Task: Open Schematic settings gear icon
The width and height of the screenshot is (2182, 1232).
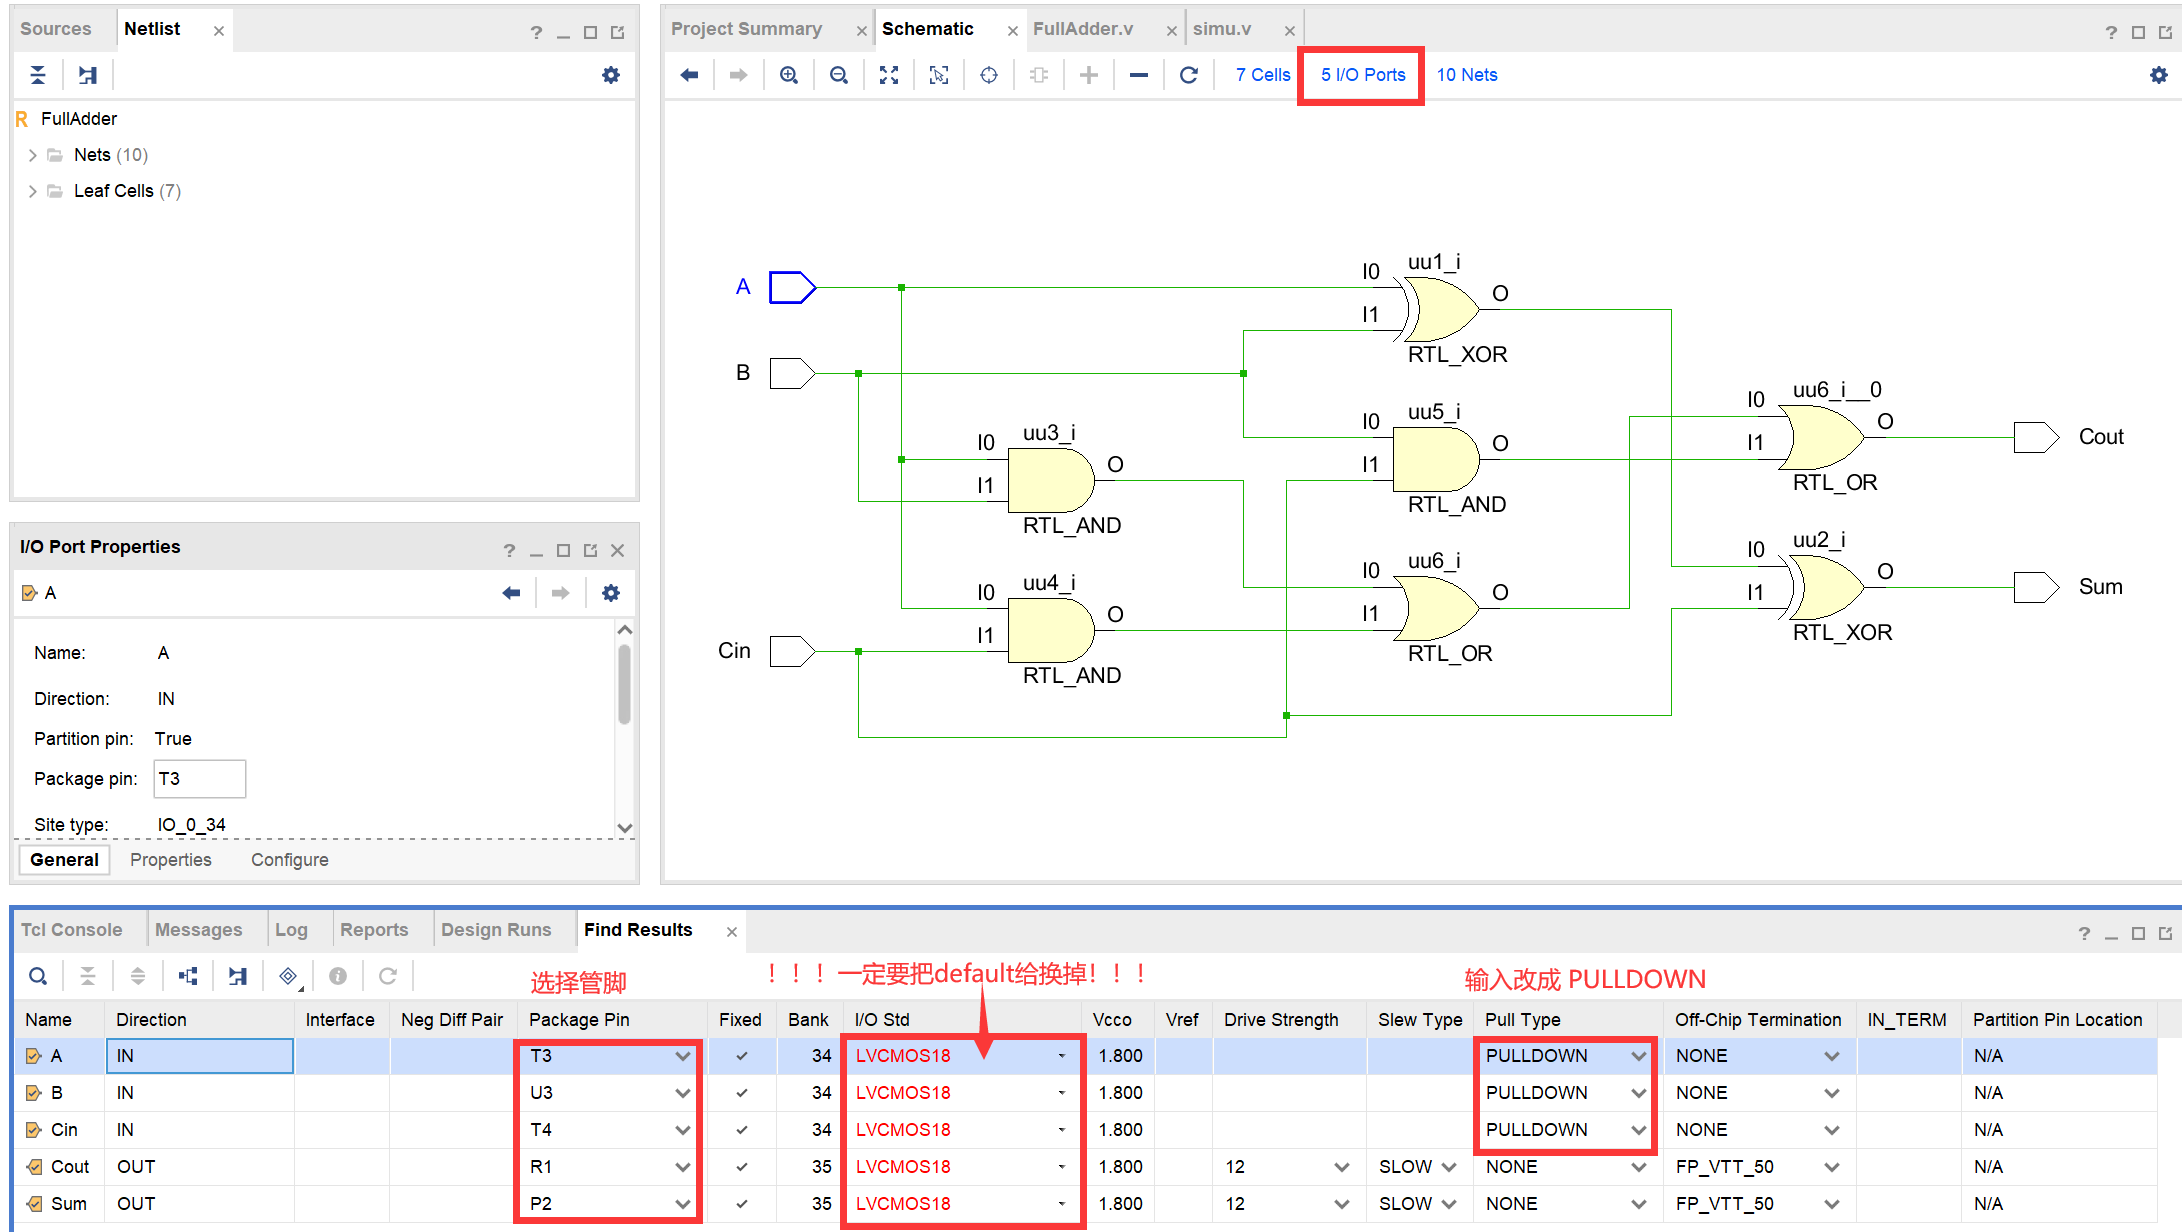Action: pos(2158,75)
